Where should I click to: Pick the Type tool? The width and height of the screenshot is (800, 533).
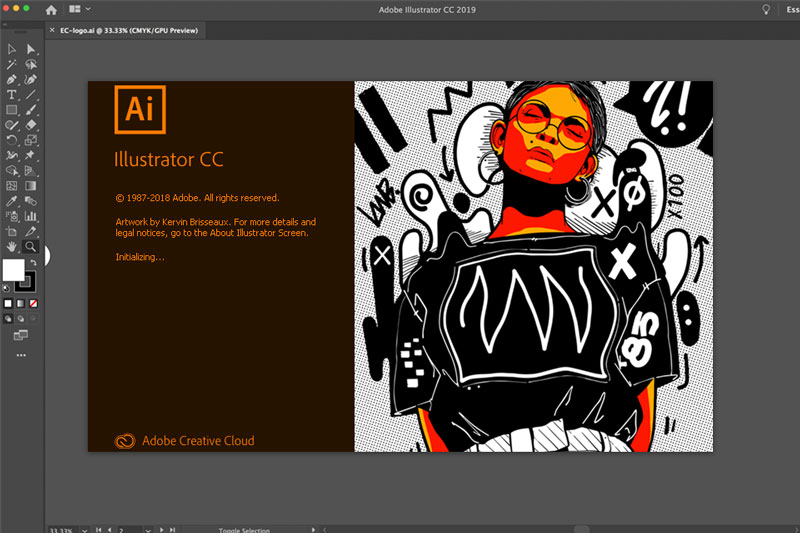tap(12, 94)
